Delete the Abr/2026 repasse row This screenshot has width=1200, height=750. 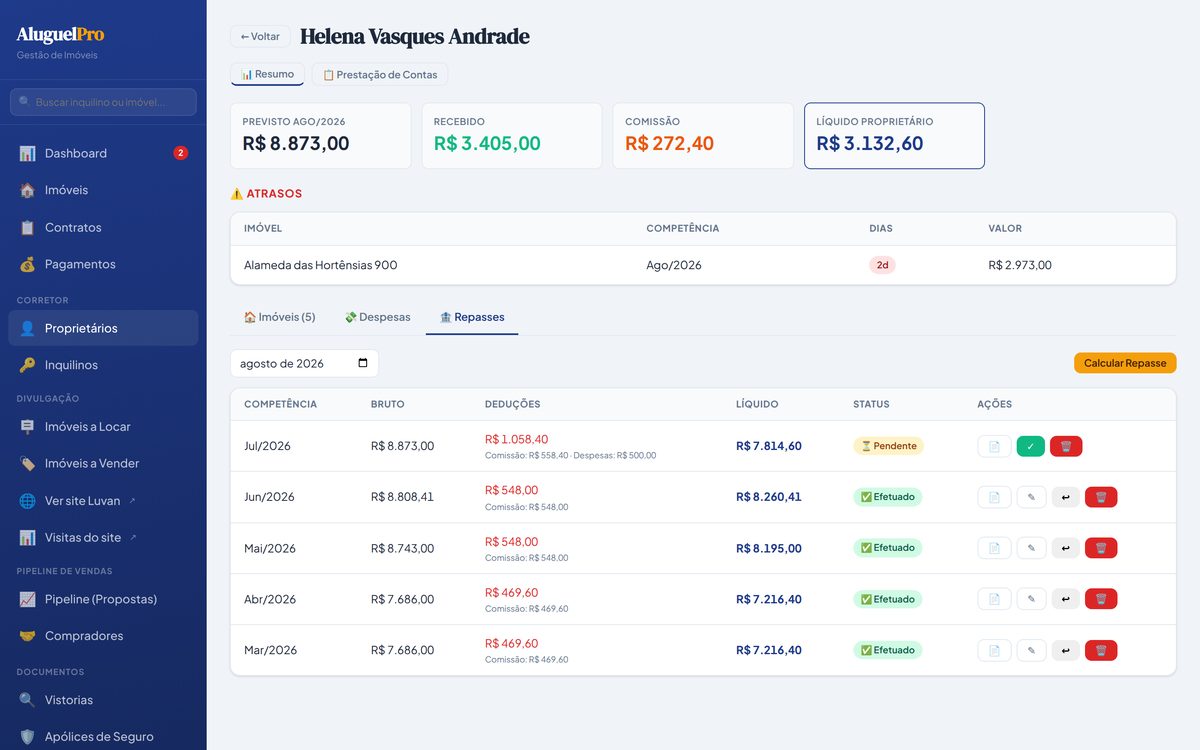pyautogui.click(x=1101, y=599)
